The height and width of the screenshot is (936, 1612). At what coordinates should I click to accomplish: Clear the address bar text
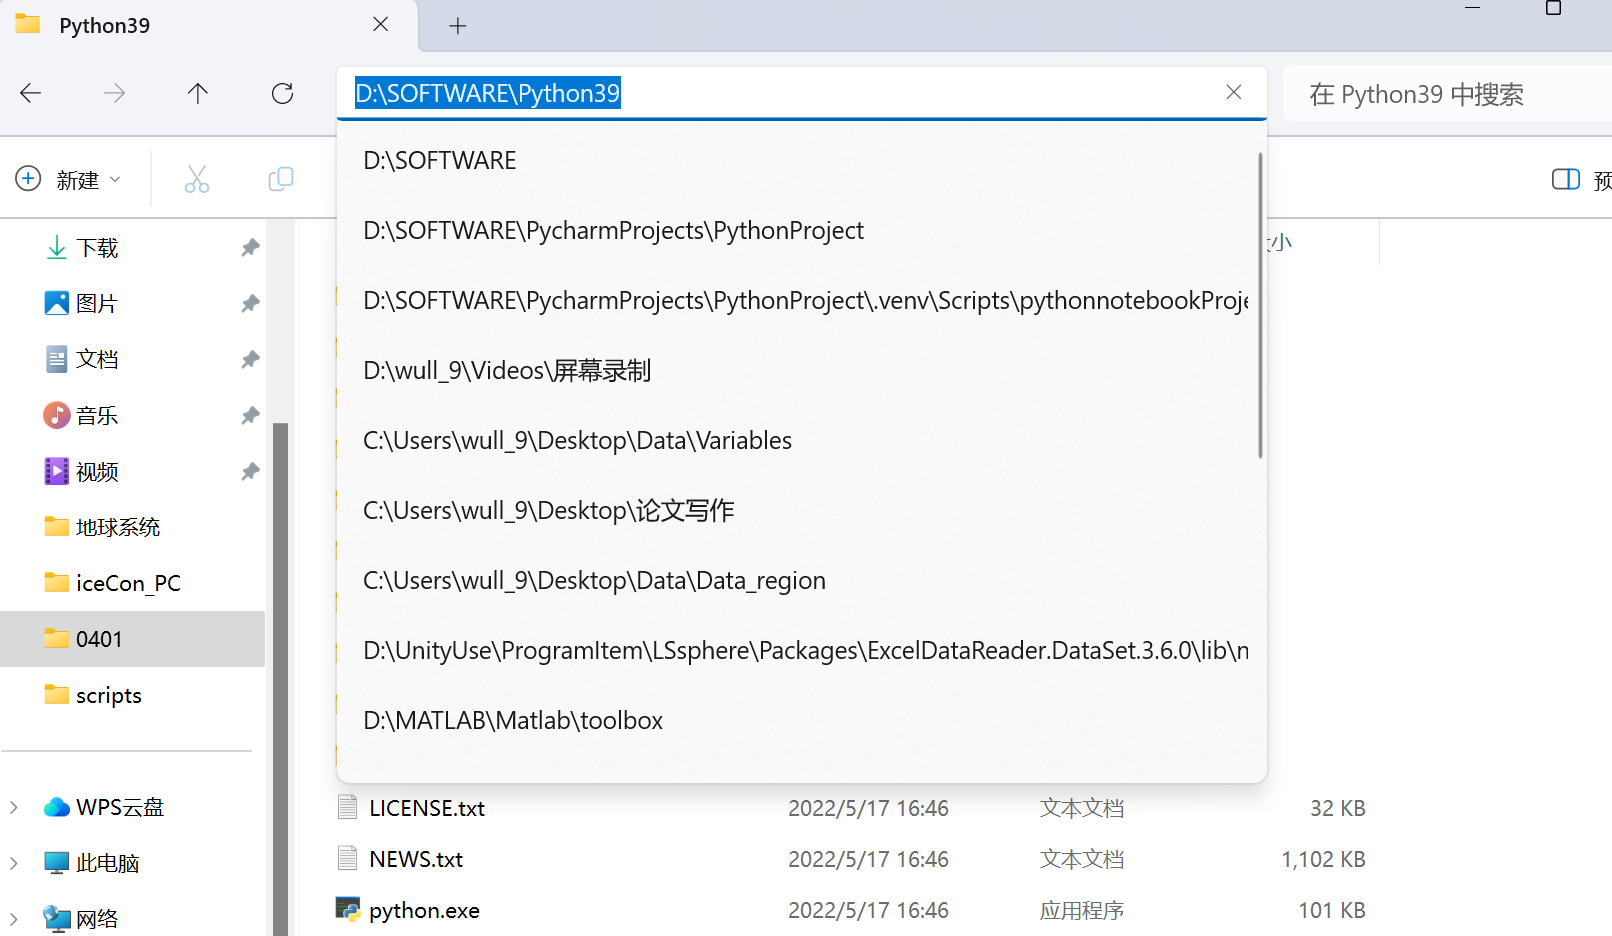[1234, 92]
